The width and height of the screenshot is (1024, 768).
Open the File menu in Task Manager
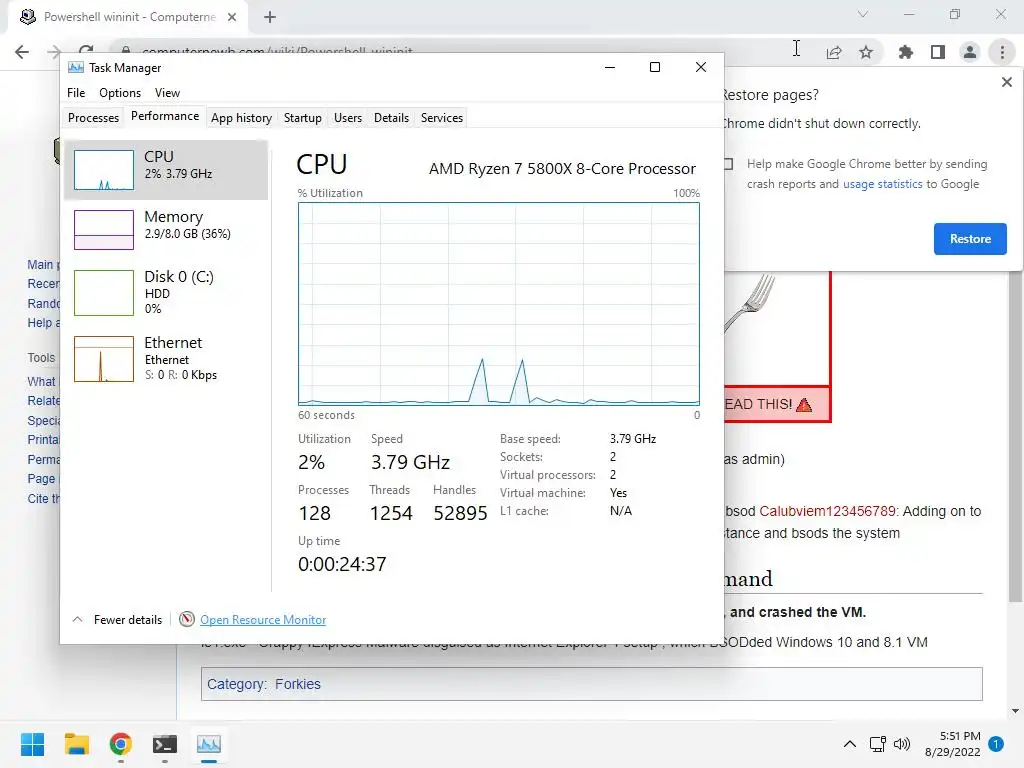click(76, 93)
